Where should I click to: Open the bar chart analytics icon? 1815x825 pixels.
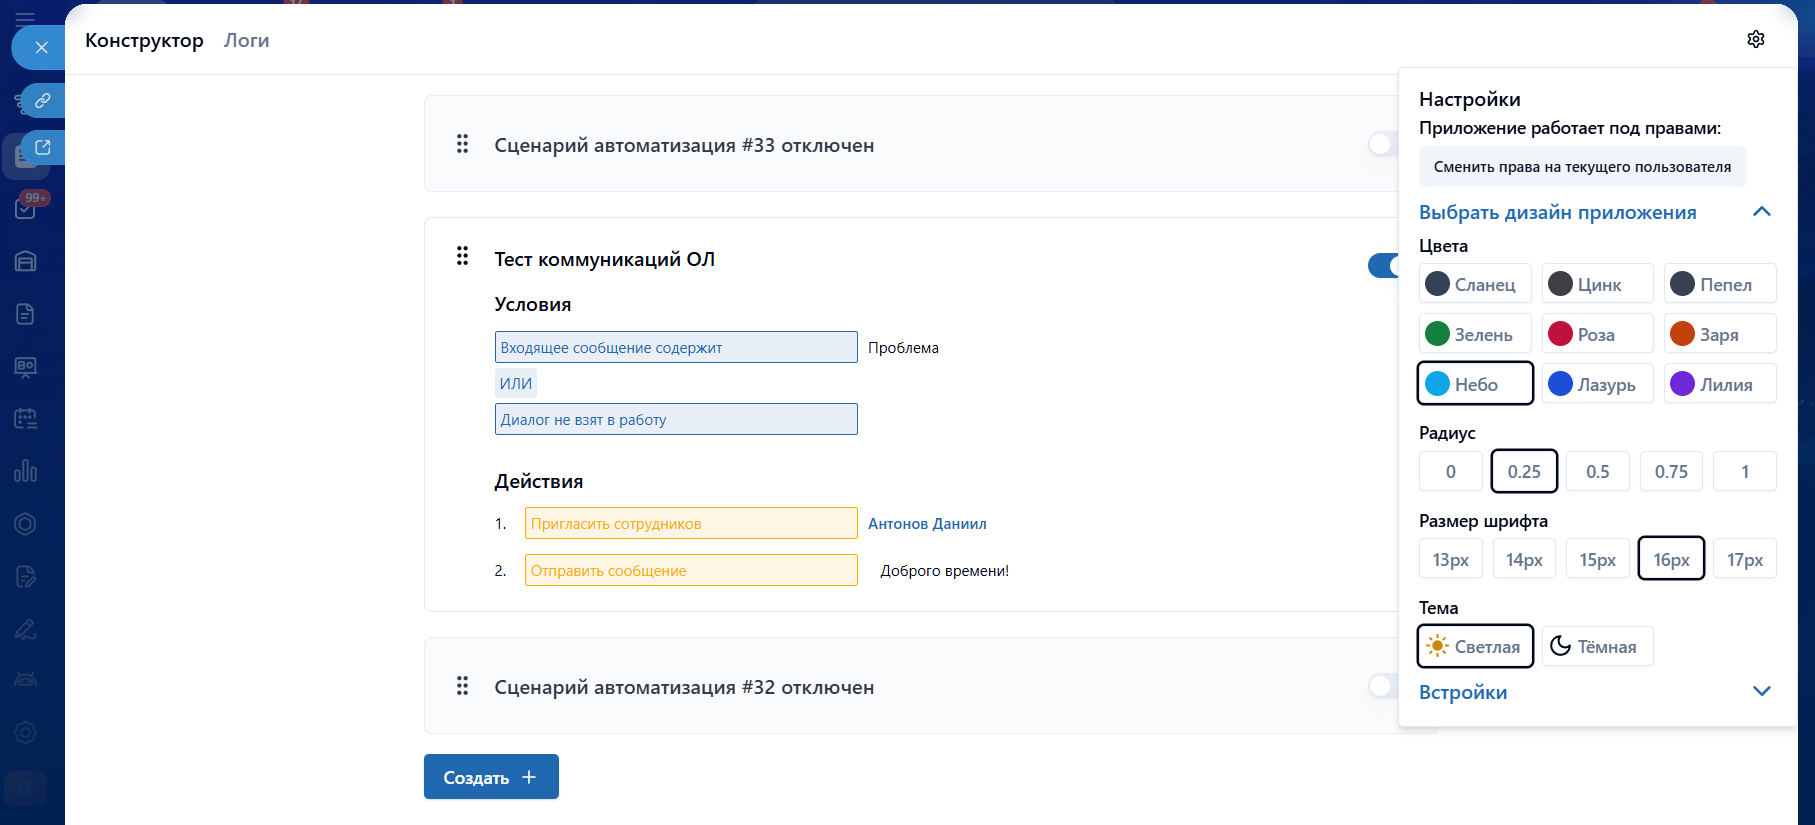(26, 471)
